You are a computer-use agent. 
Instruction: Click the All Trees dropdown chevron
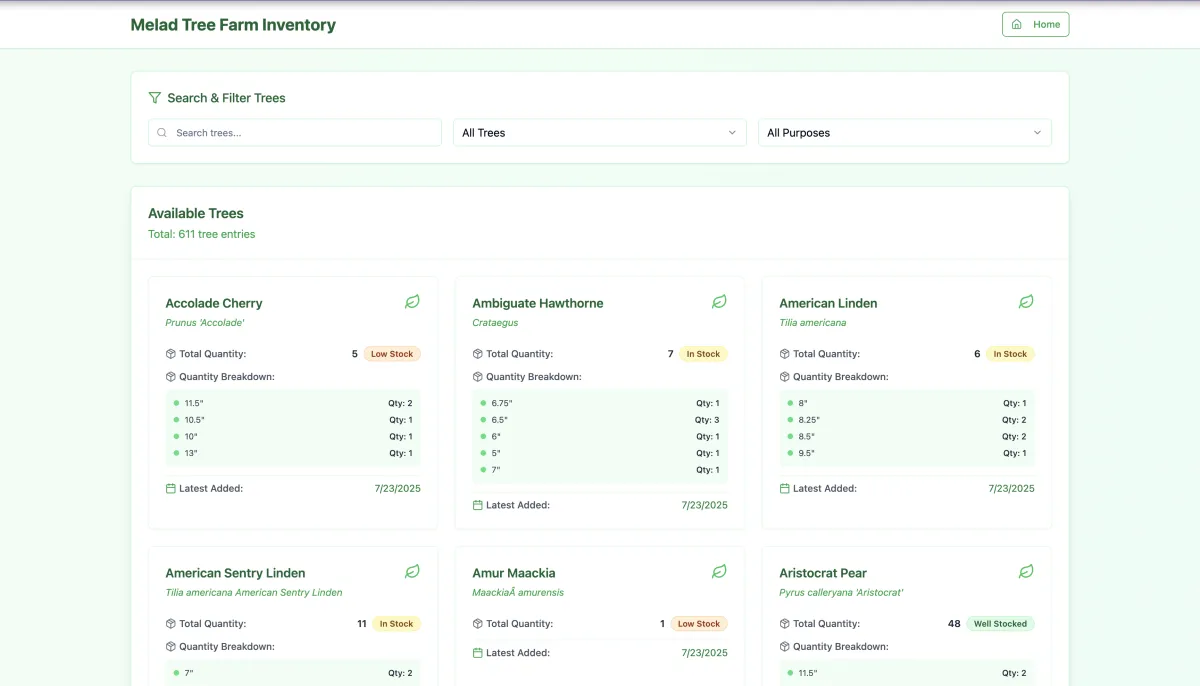coord(732,133)
